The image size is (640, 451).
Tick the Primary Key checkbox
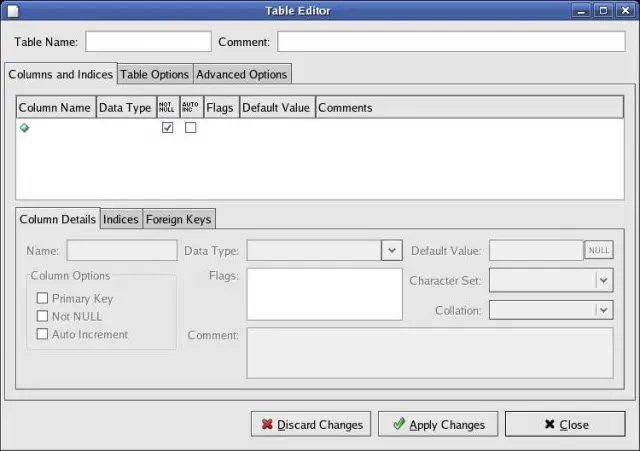pyautogui.click(x=42, y=298)
